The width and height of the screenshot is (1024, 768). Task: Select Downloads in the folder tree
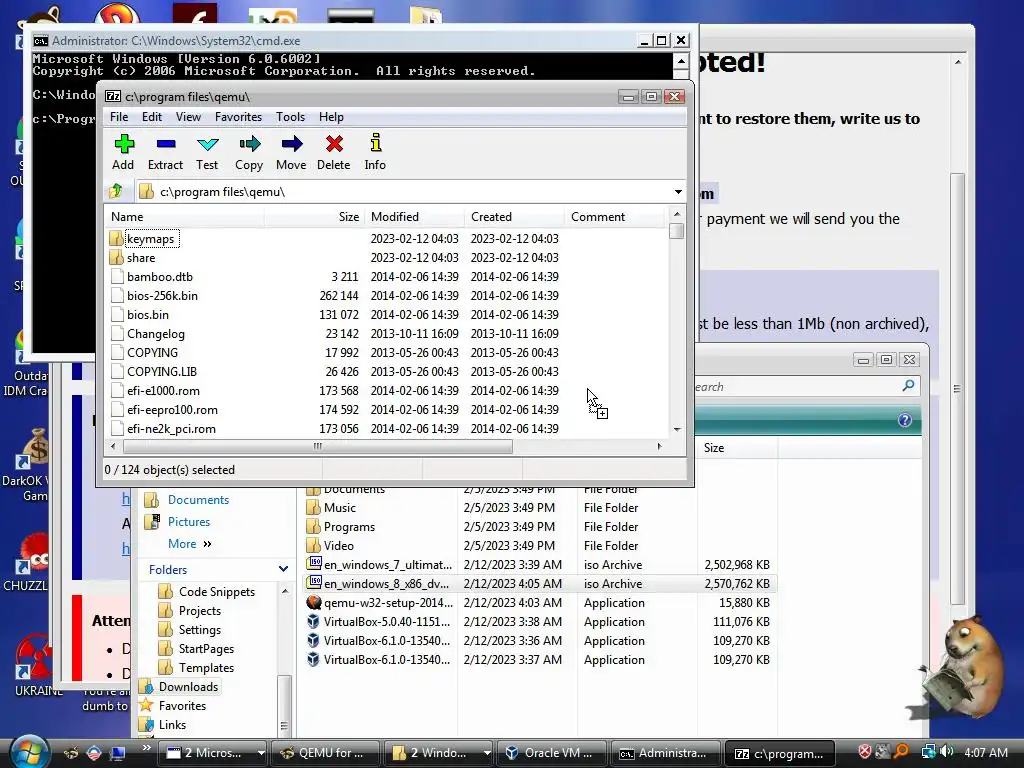click(x=188, y=686)
